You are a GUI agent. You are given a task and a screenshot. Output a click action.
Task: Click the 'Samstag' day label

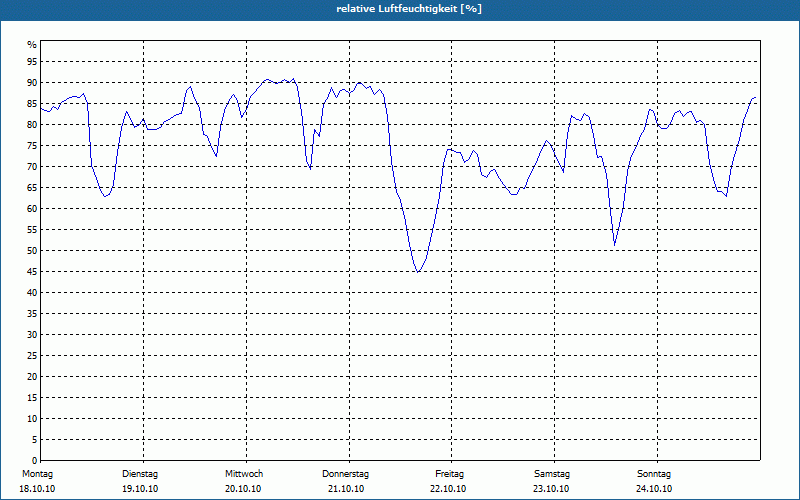[552, 474]
